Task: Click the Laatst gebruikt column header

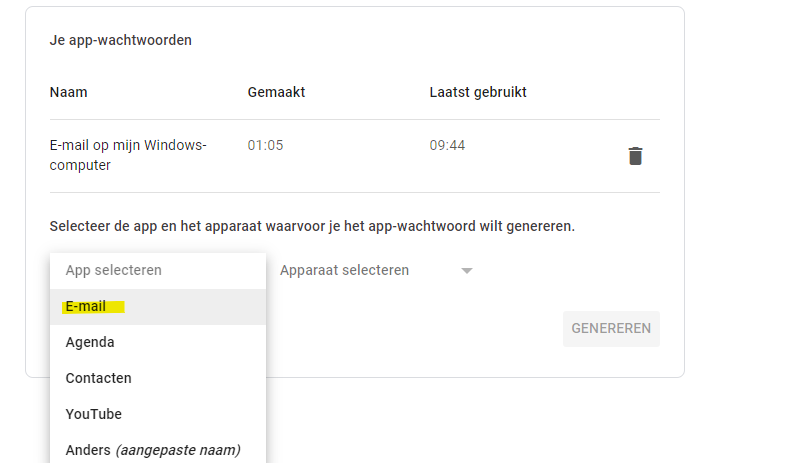Action: [478, 92]
